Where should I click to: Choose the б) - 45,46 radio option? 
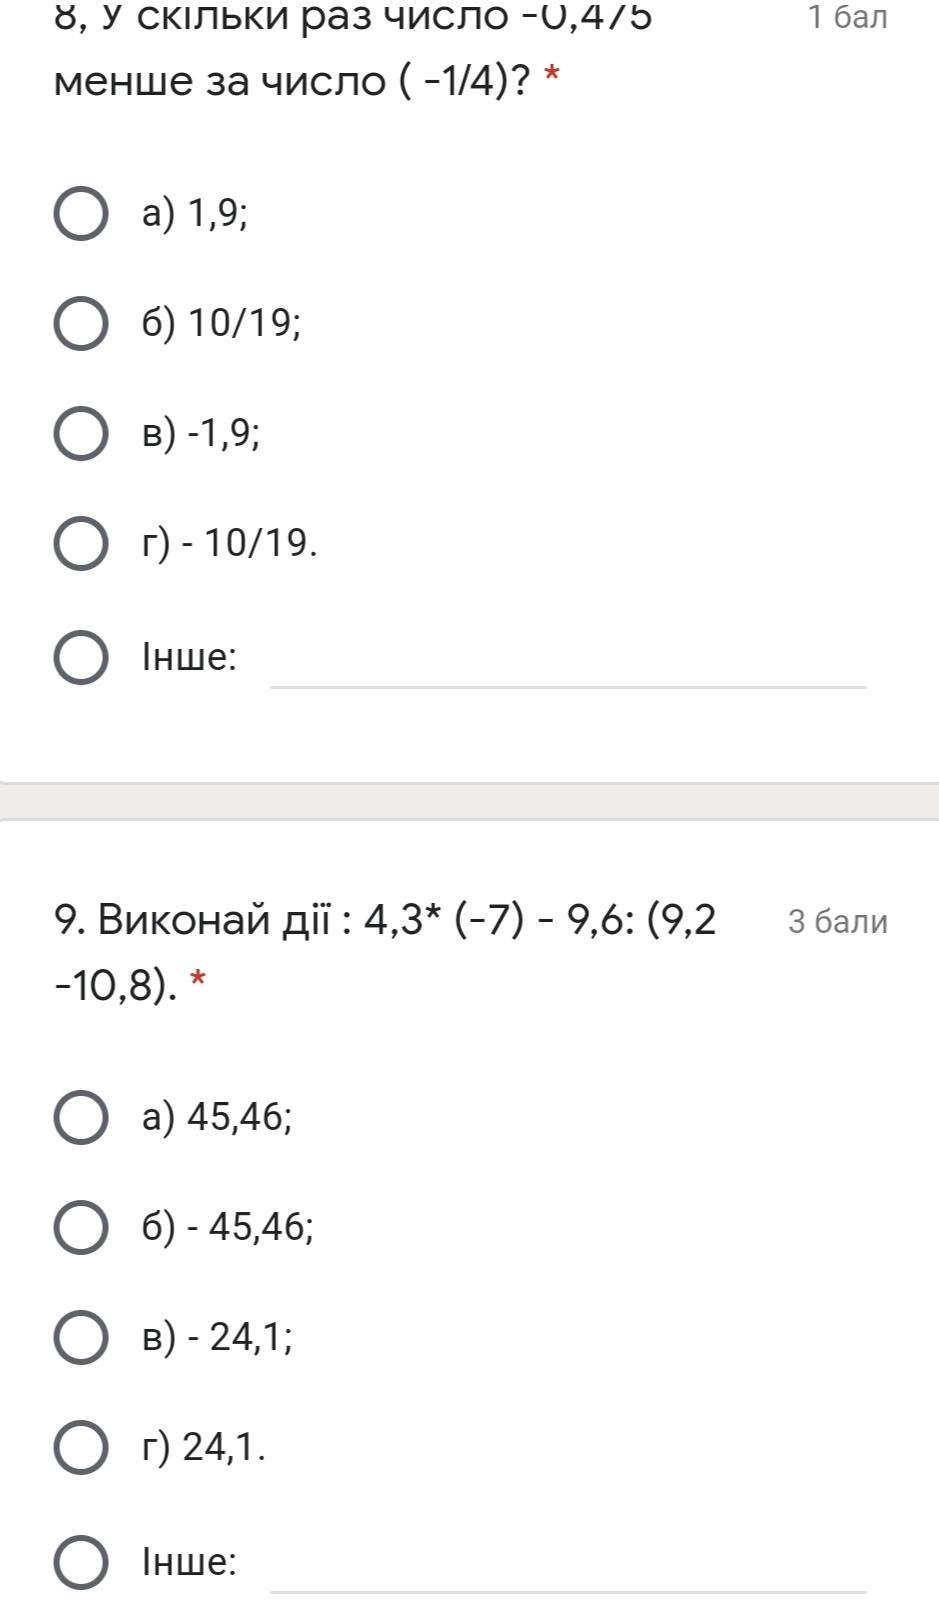pyautogui.click(x=80, y=1227)
